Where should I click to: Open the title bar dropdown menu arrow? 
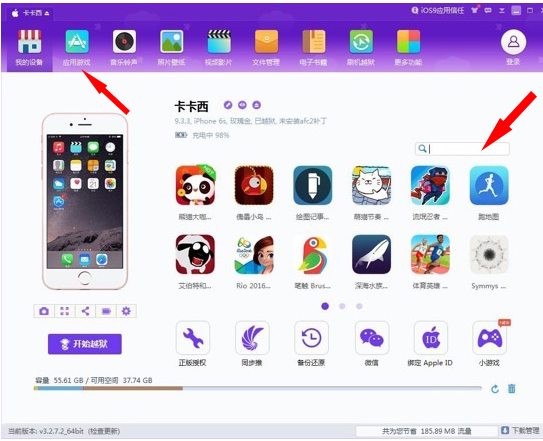click(501, 11)
